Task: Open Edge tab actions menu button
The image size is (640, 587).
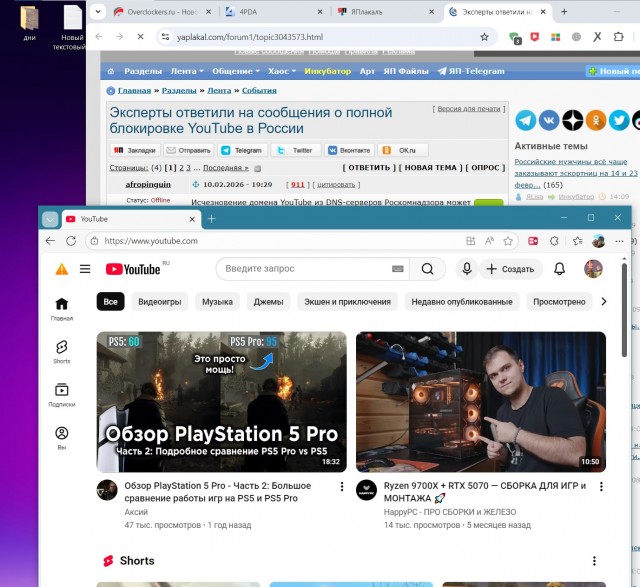Action: [x=50, y=220]
